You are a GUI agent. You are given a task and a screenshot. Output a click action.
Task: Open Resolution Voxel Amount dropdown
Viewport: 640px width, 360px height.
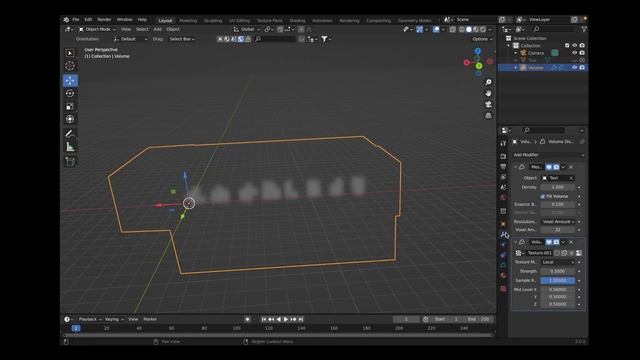pyautogui.click(x=558, y=222)
